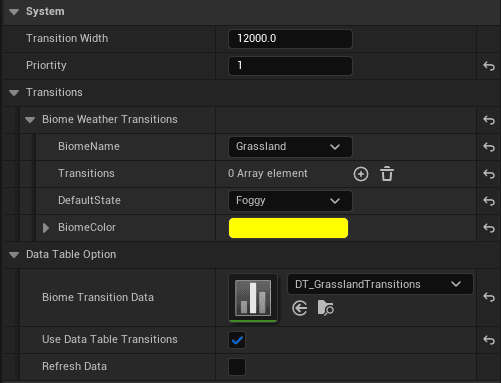Reset Transitions array to default
This screenshot has height=383, width=501.
point(489,174)
